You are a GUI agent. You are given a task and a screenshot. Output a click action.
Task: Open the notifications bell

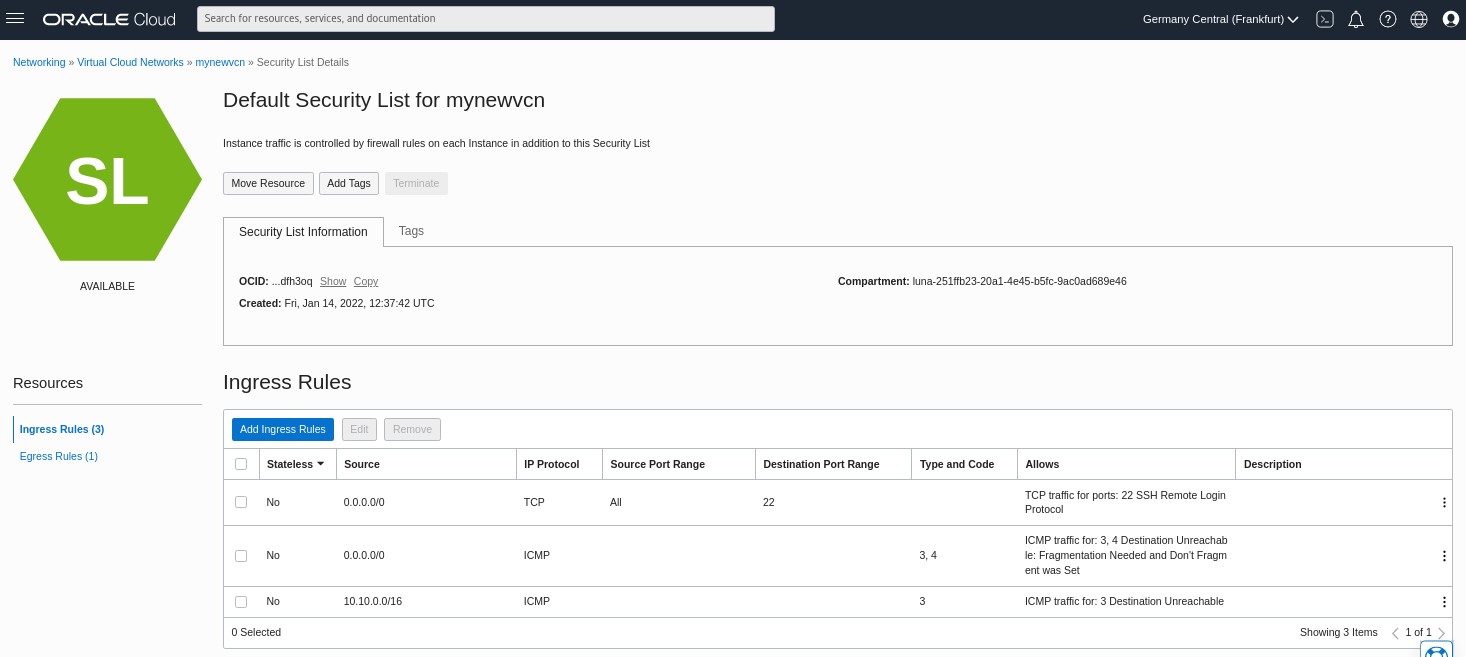[x=1356, y=19]
